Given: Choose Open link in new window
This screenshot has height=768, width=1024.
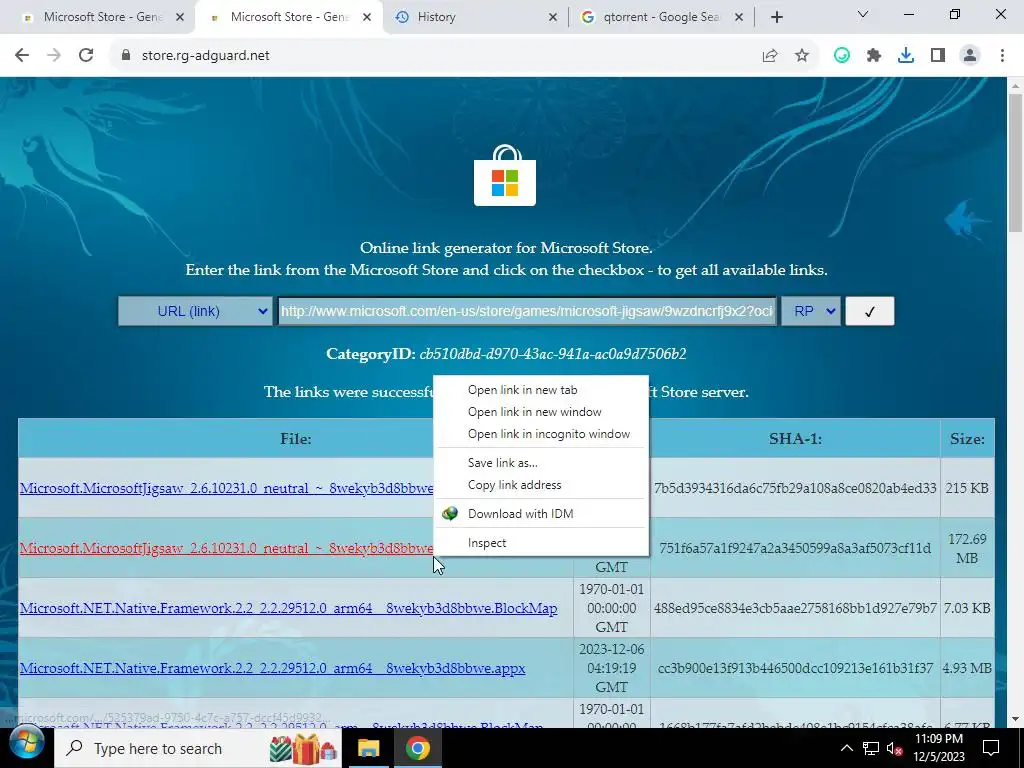Looking at the screenshot, I should pos(541,412).
